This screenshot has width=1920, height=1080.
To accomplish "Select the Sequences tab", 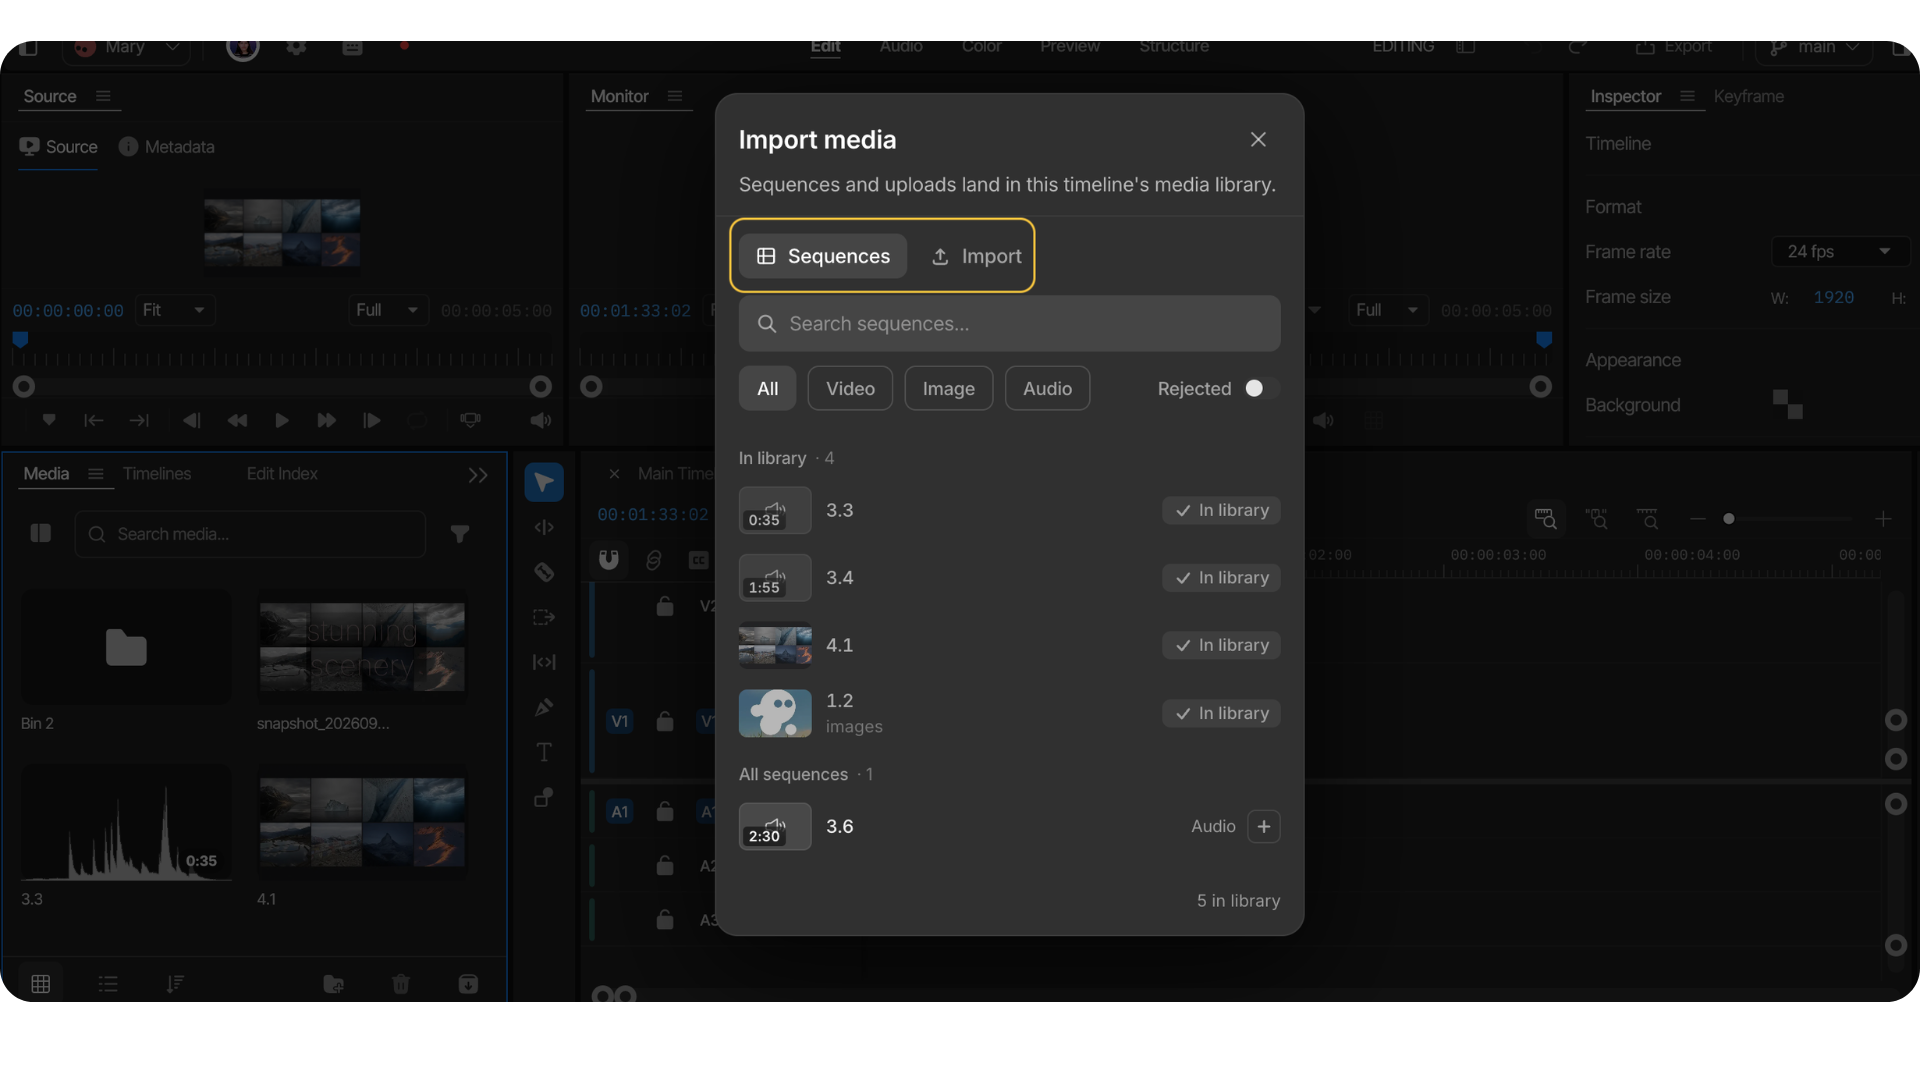I will tap(823, 257).
